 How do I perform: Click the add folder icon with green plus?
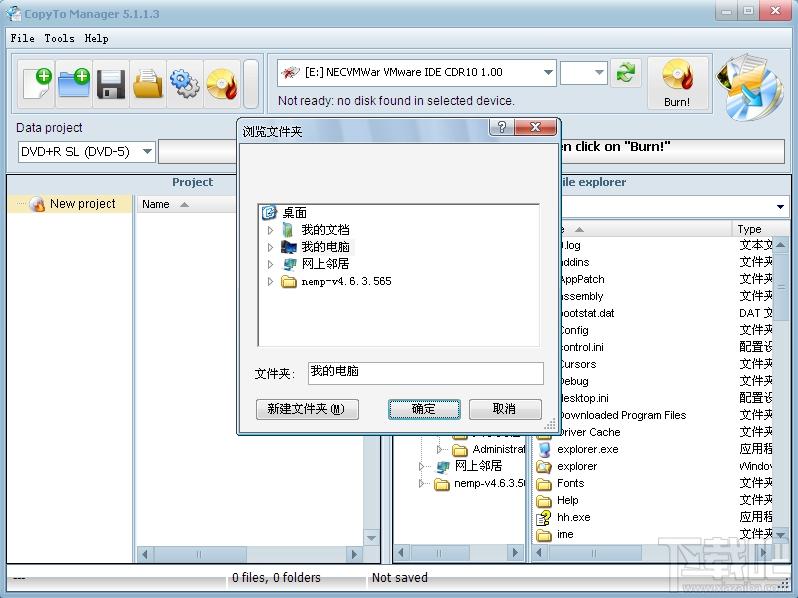click(74, 83)
